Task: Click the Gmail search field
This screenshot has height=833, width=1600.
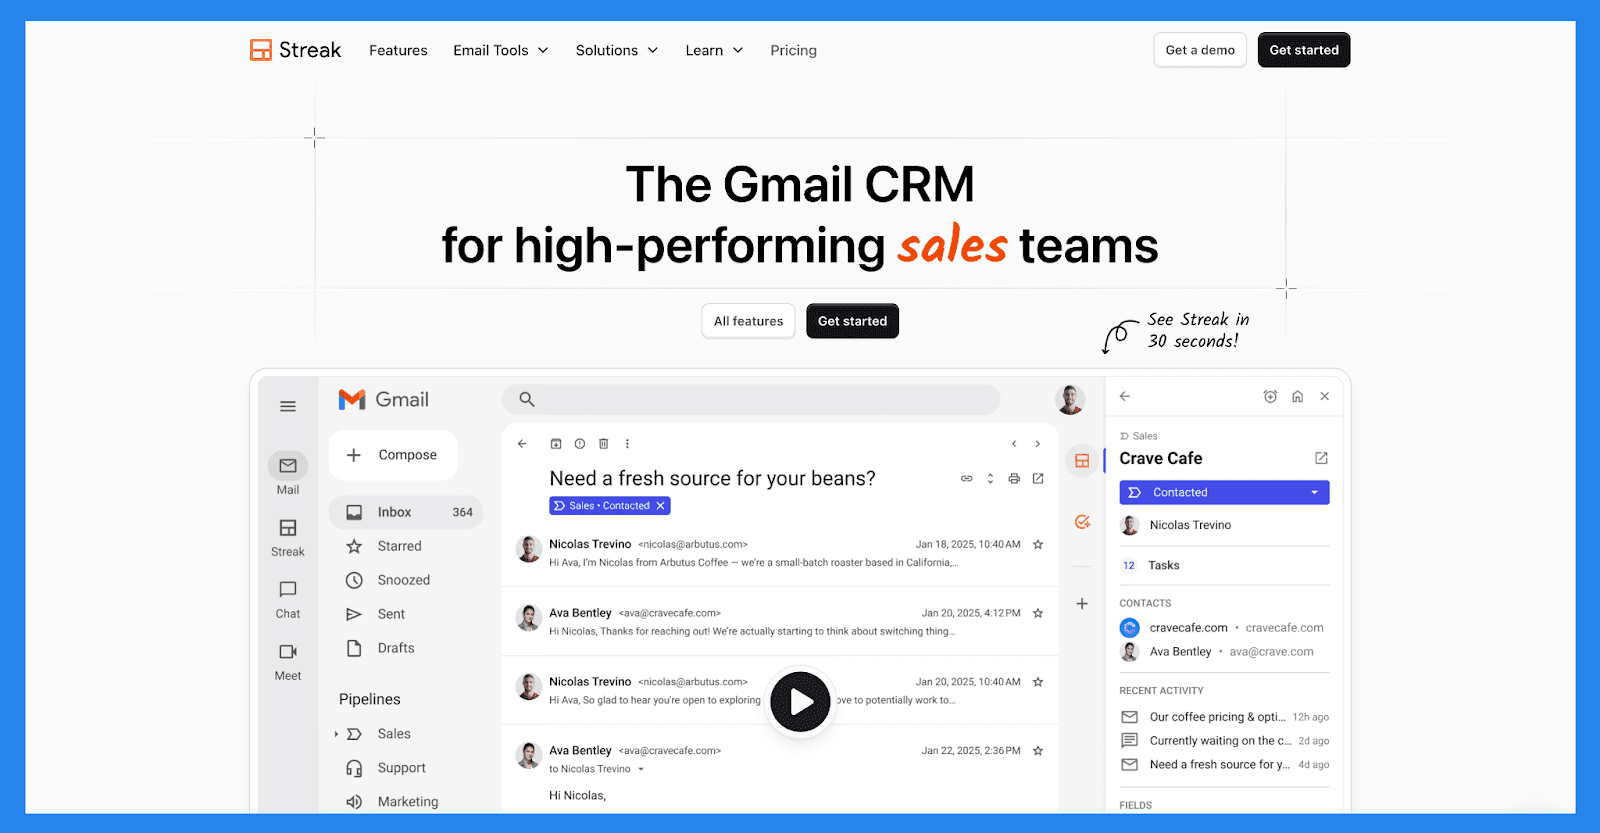Action: coord(751,399)
